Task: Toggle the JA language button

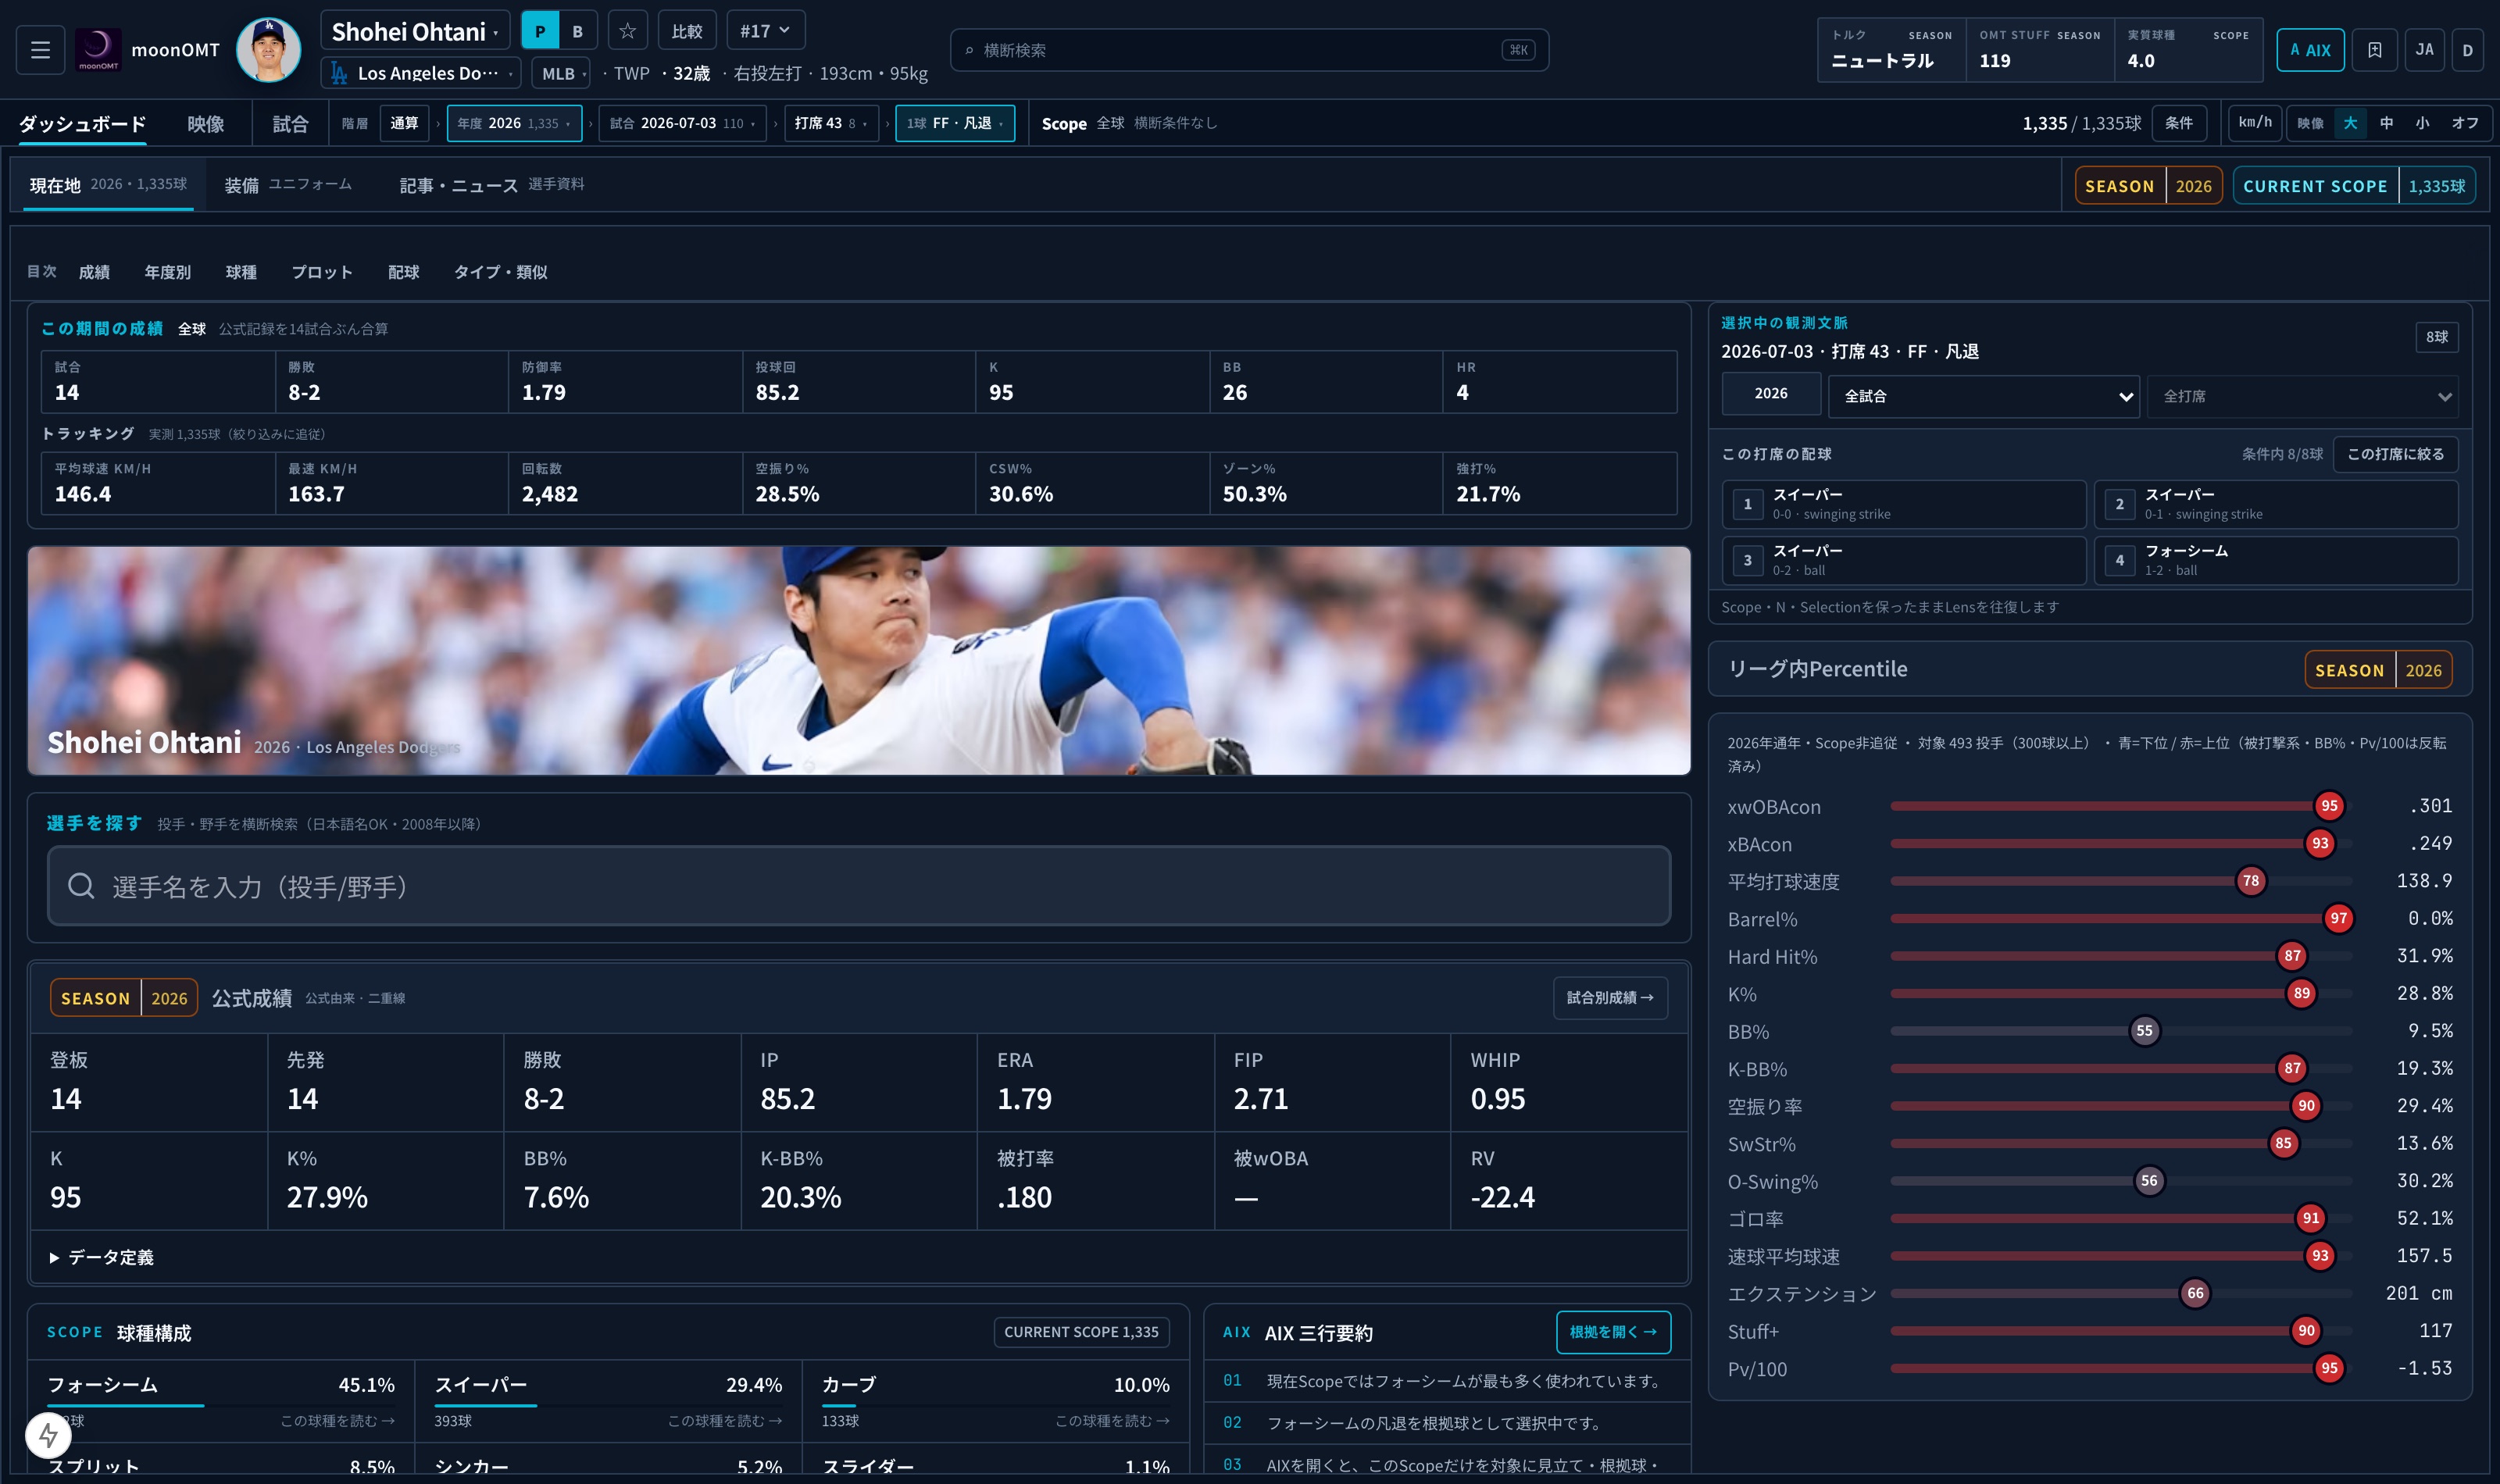Action: (x=2424, y=50)
